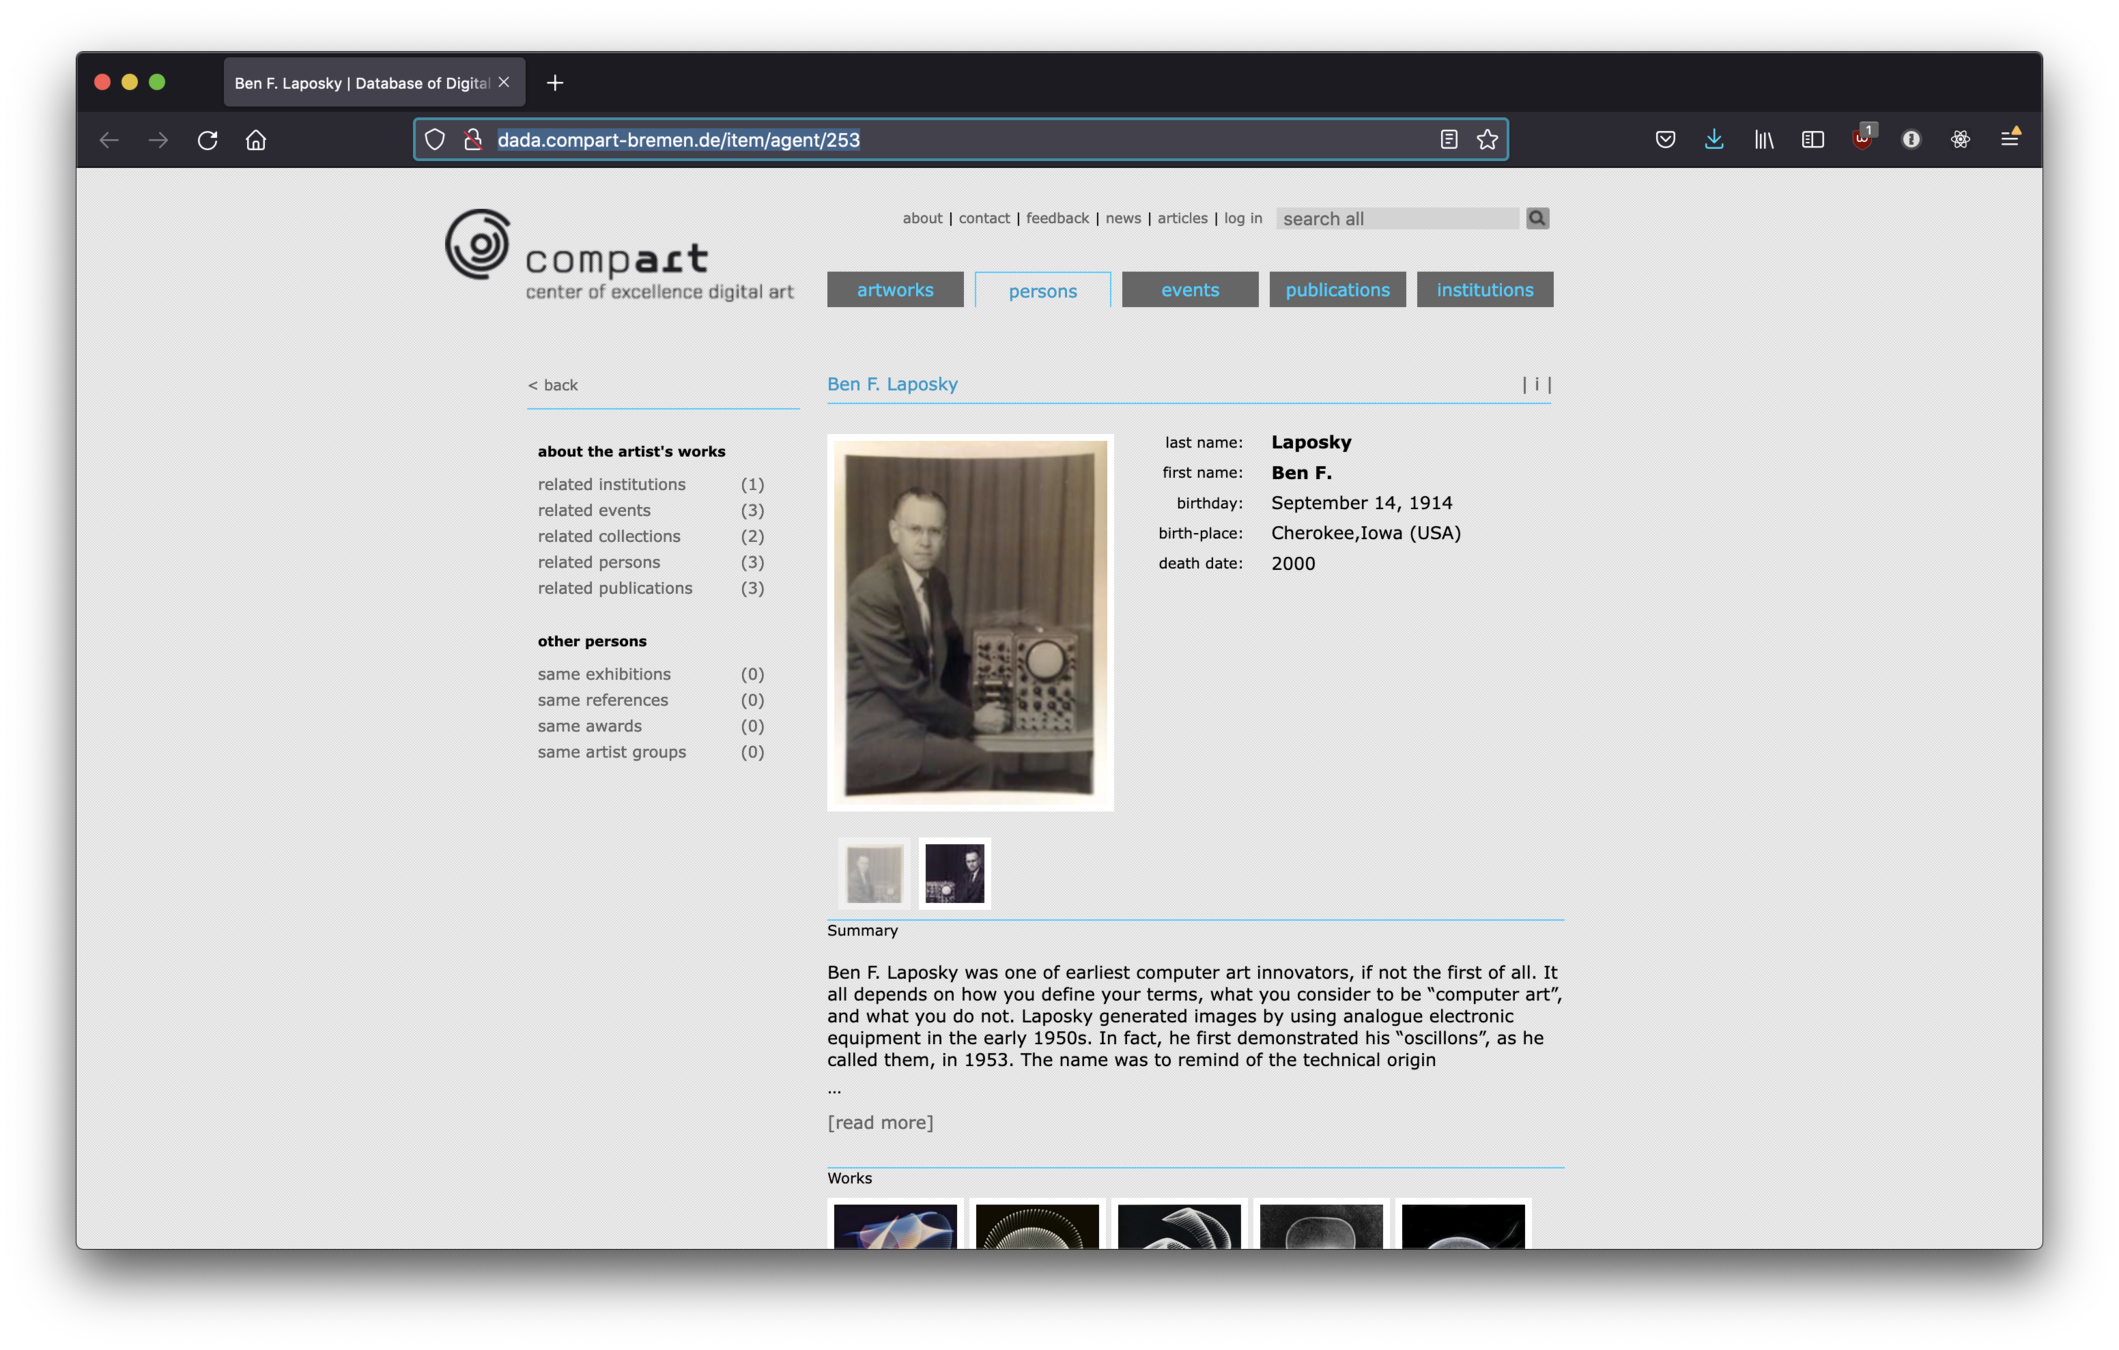This screenshot has width=2119, height=1350.
Task: Open the downloads arrow icon
Action: (1714, 140)
